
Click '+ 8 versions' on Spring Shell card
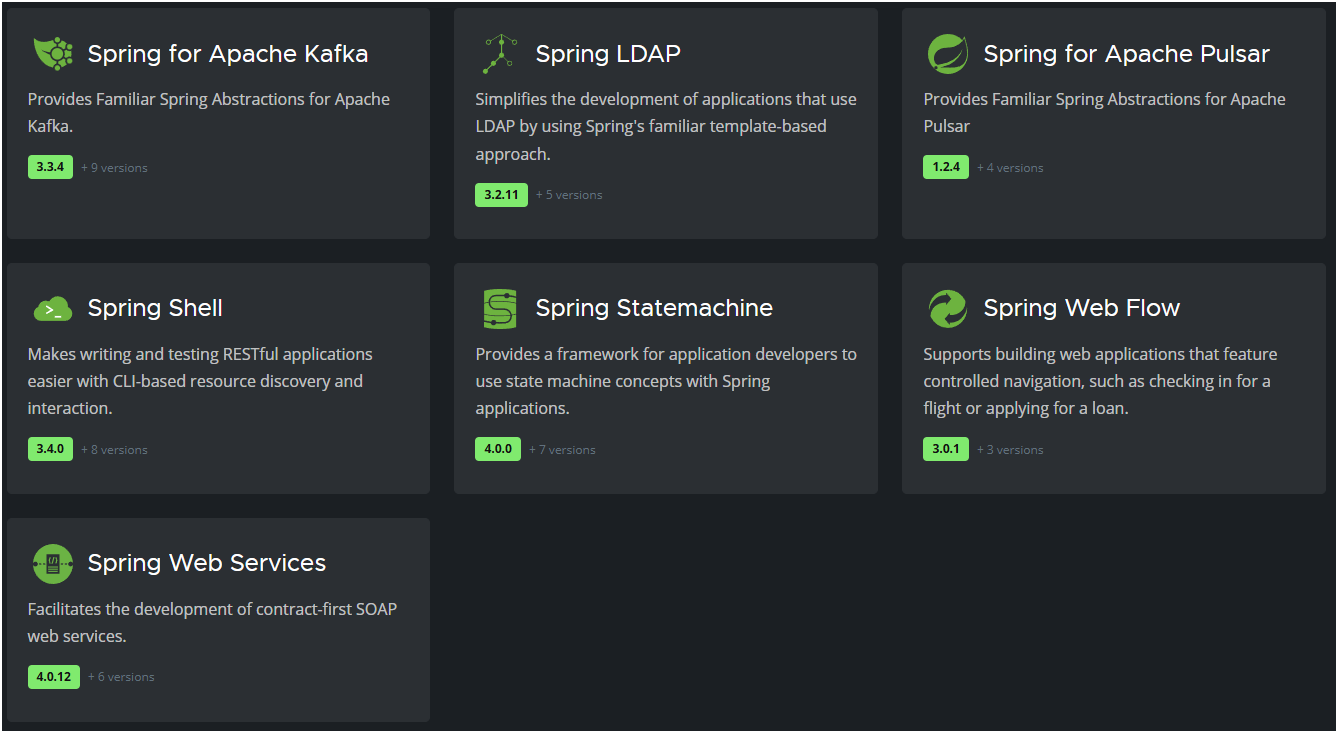(114, 450)
